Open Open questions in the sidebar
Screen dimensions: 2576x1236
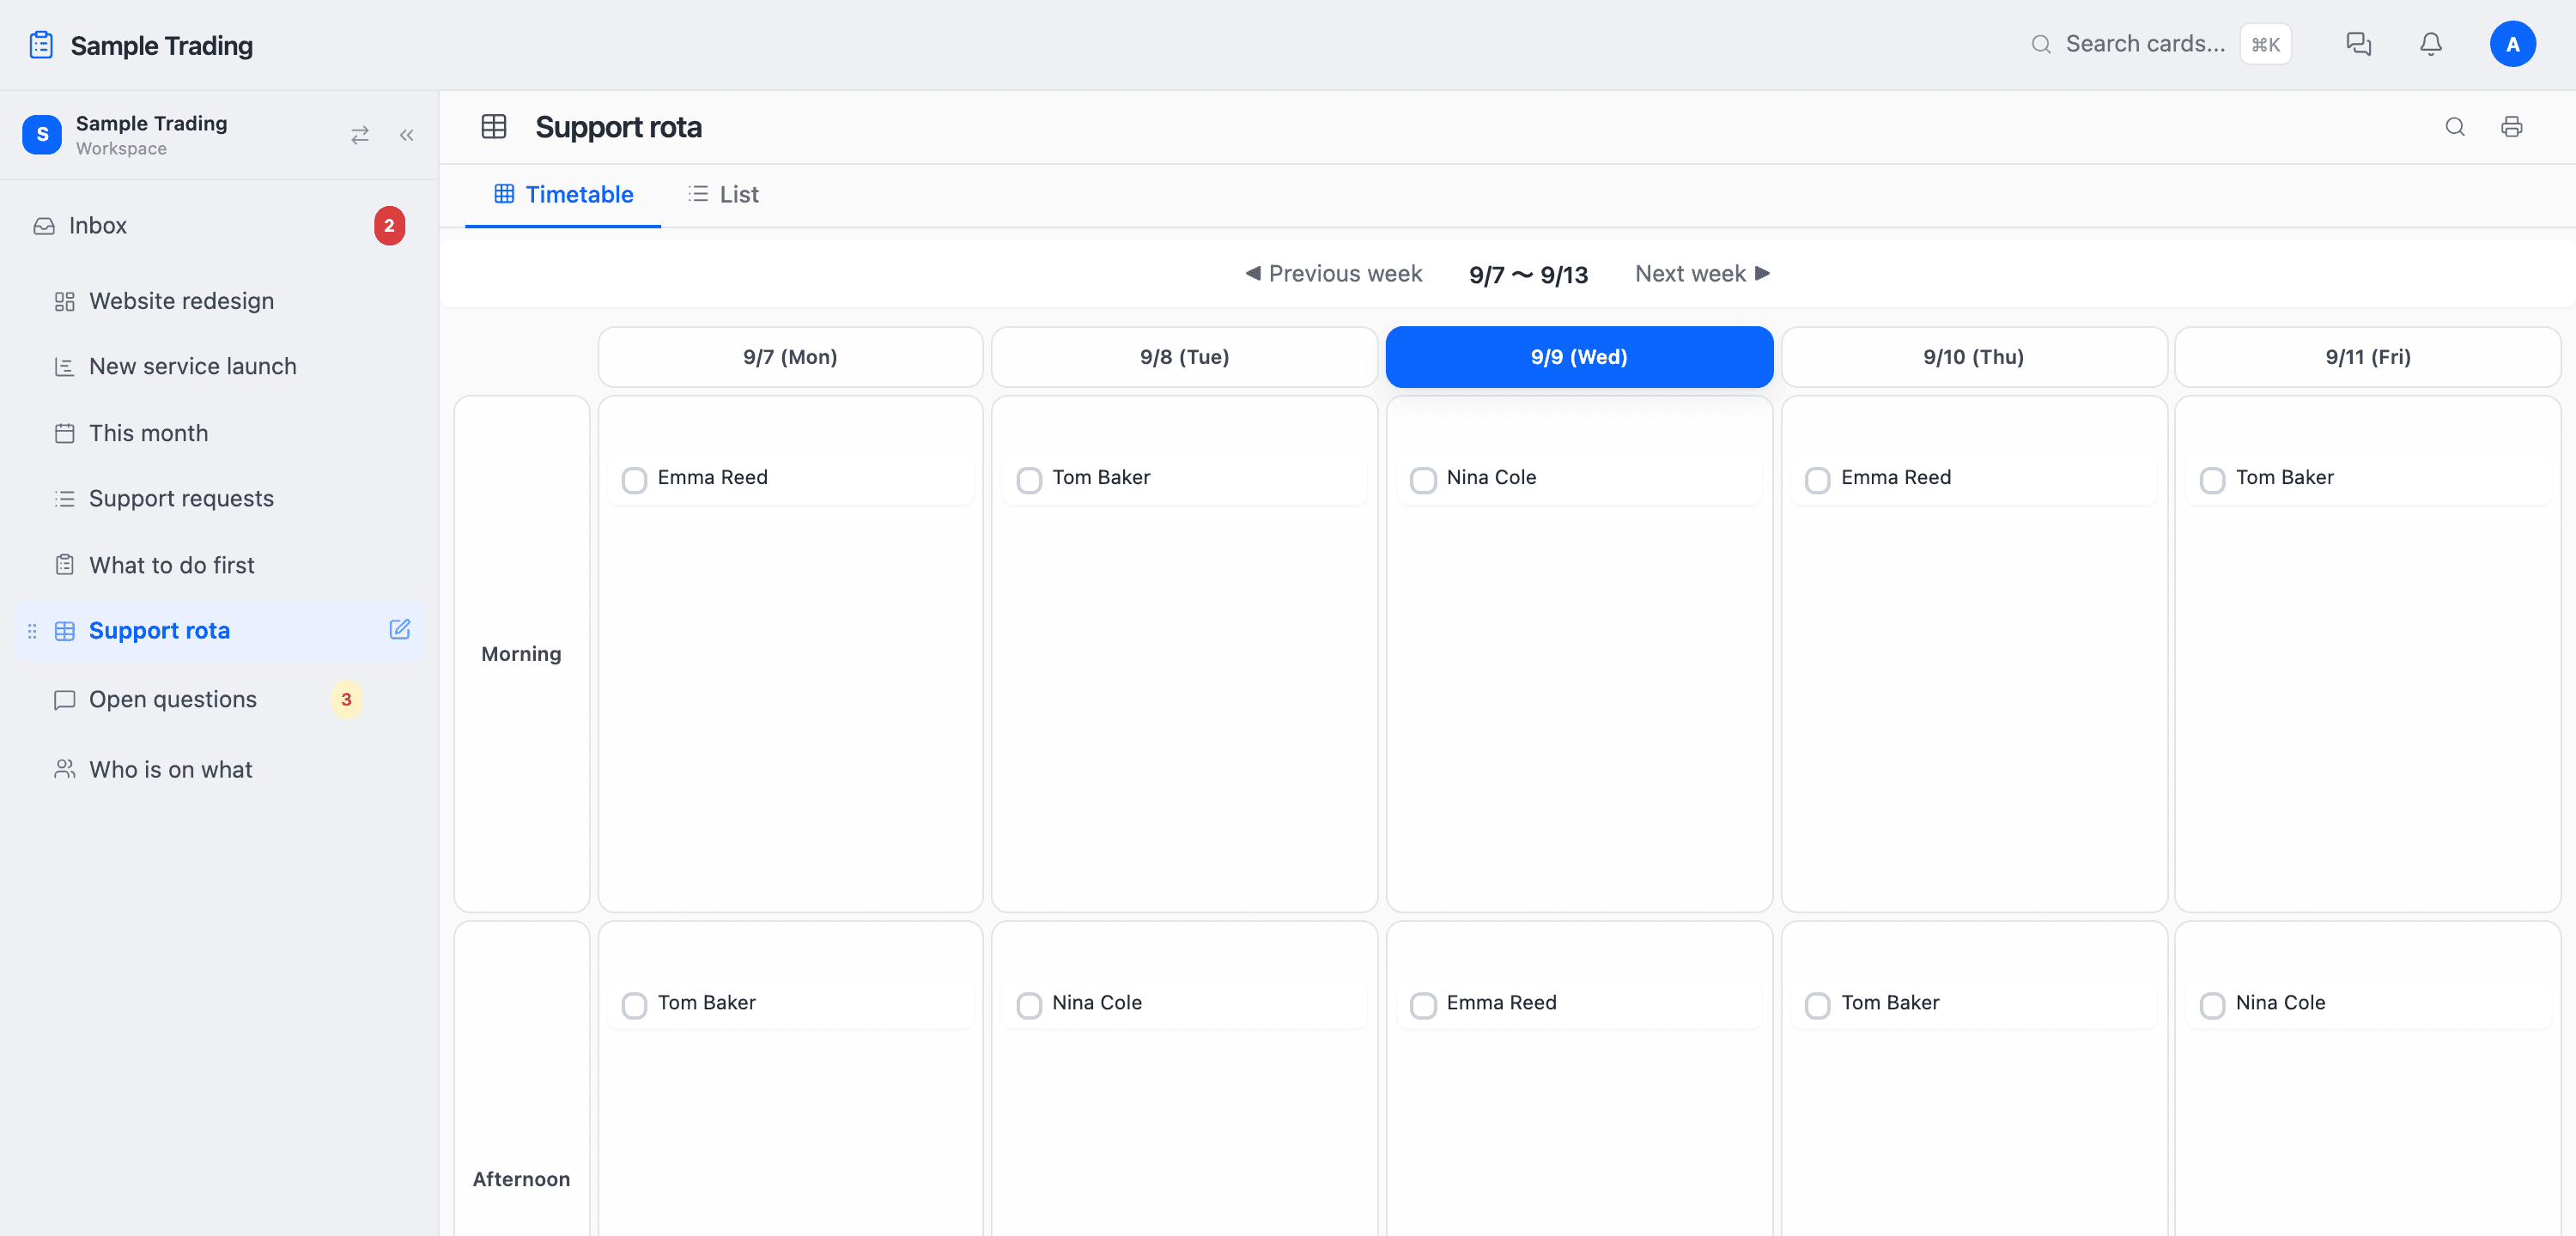219,700
